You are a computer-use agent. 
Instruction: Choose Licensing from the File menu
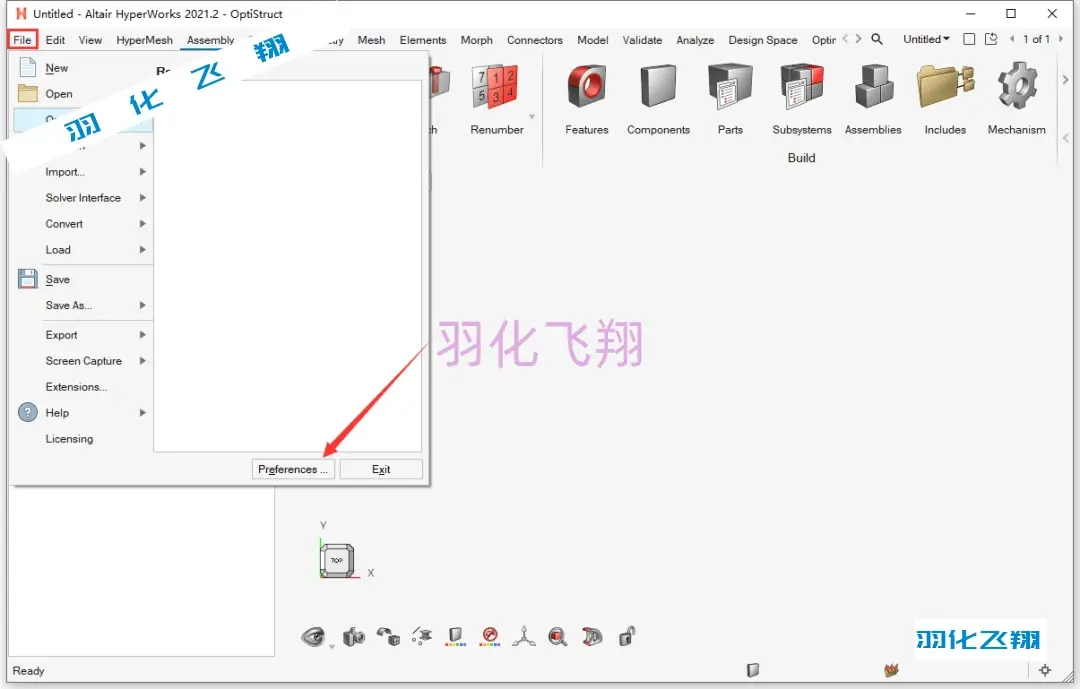point(69,439)
